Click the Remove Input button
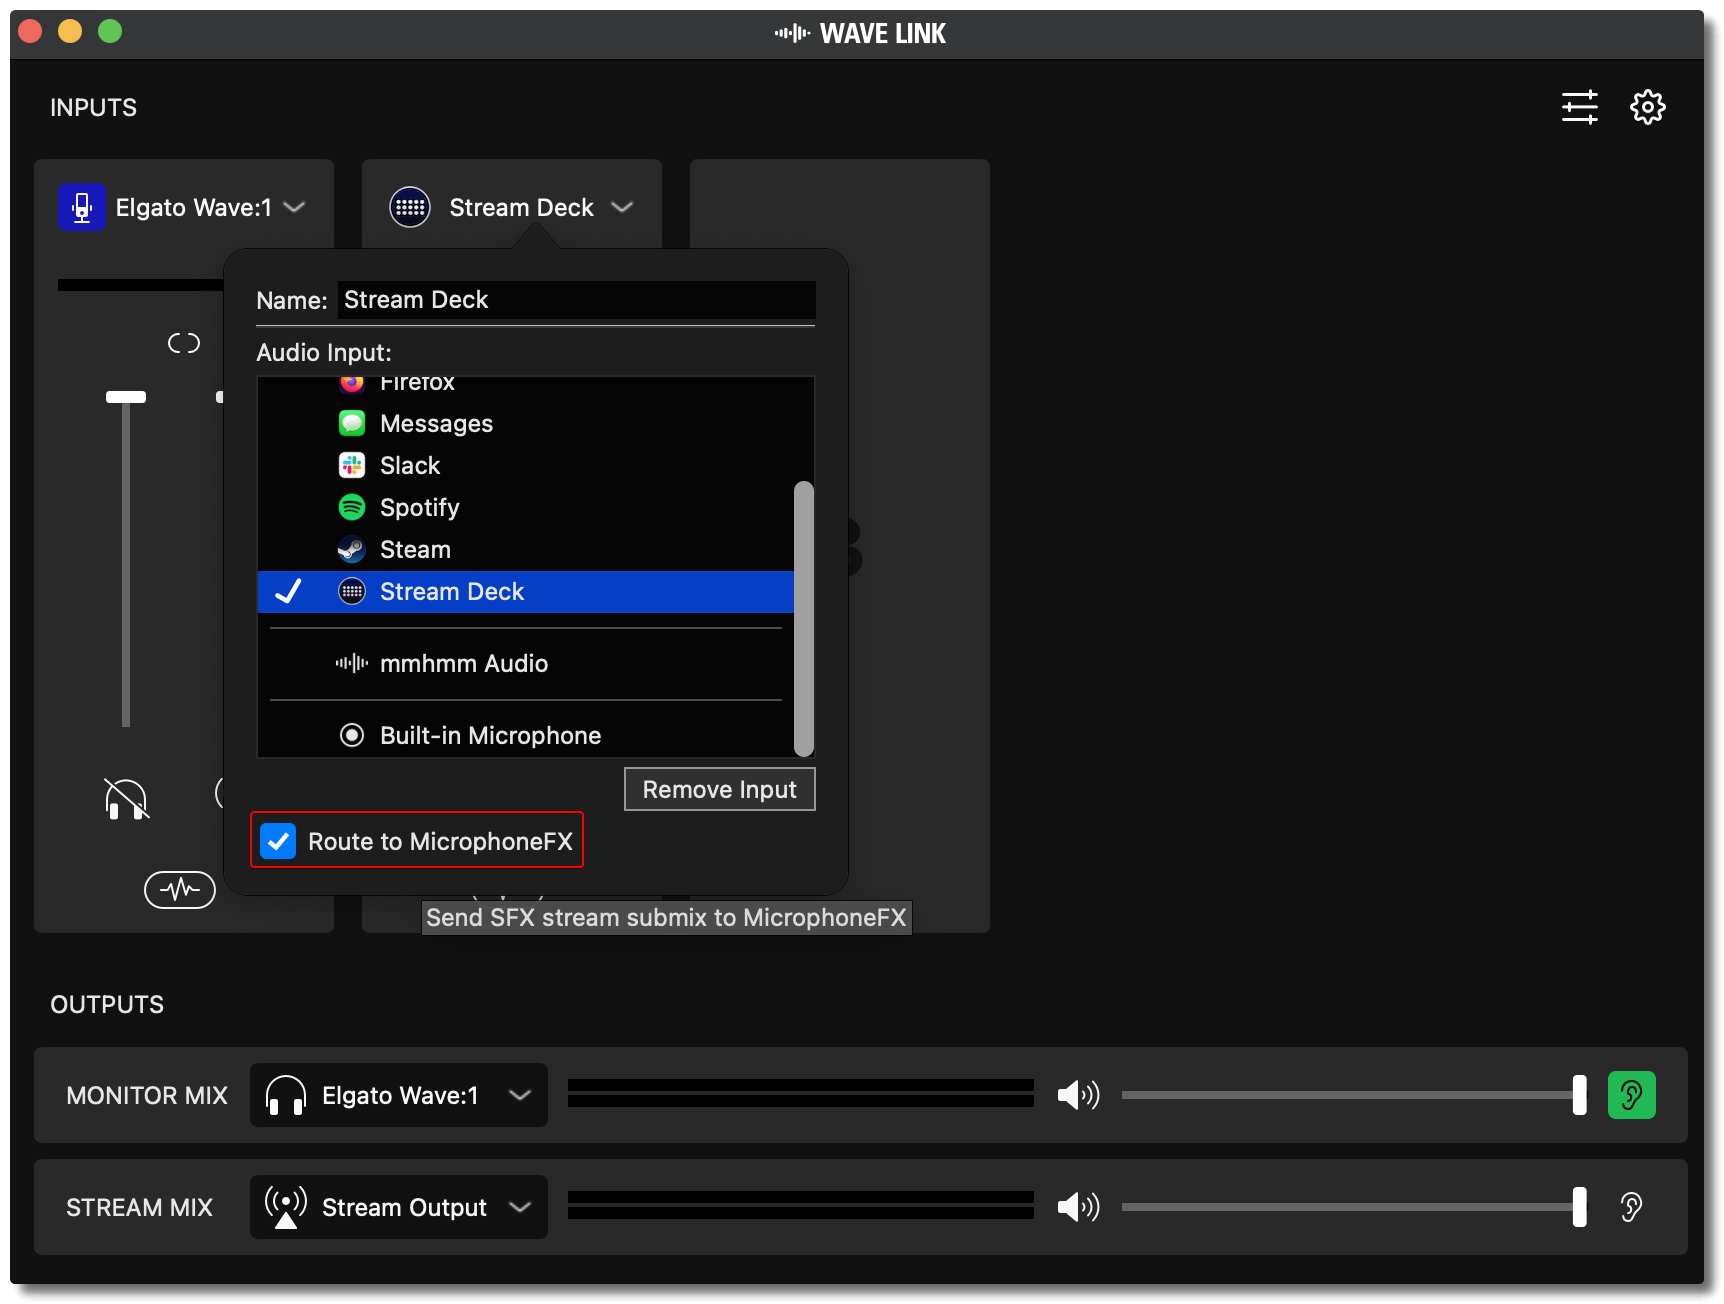Screen dimensions: 1724x1304 (719, 789)
